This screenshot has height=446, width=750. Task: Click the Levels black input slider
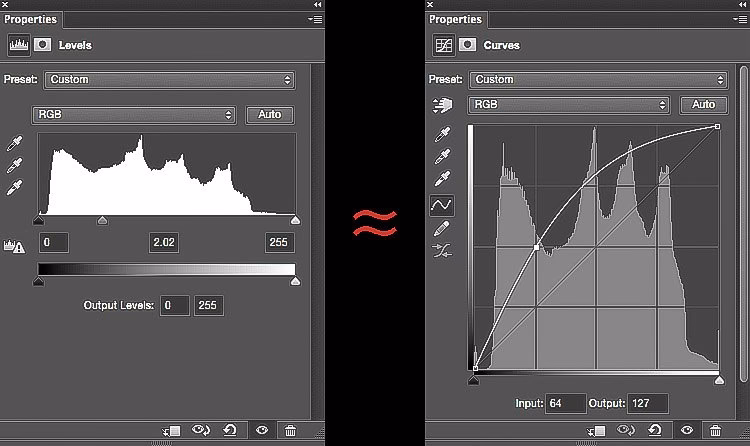click(x=39, y=220)
